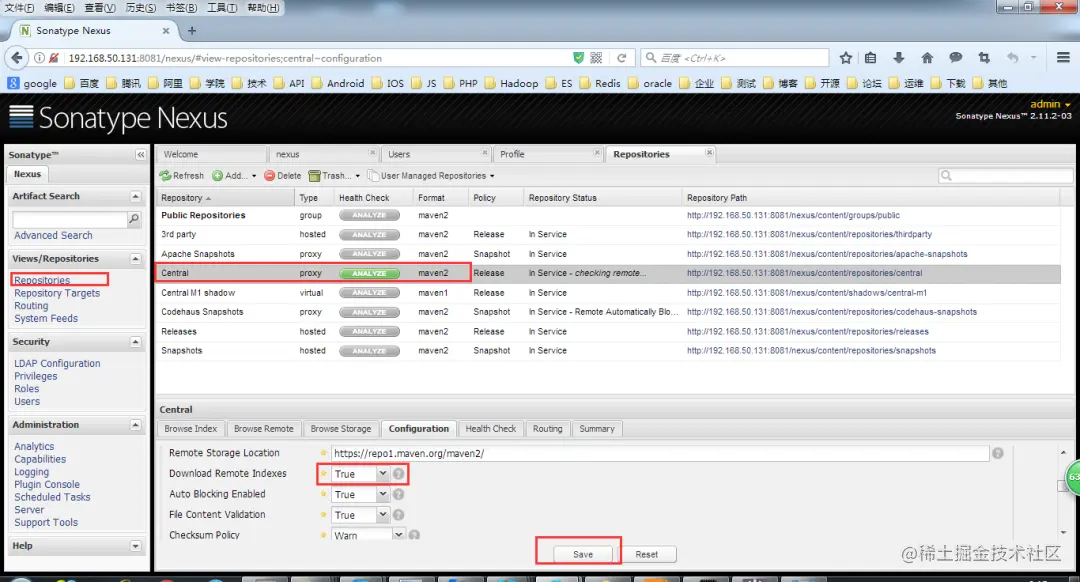Screen dimensions: 1080x582
Task: Collapse the Sonatype side panel with arrows
Action: (141, 155)
